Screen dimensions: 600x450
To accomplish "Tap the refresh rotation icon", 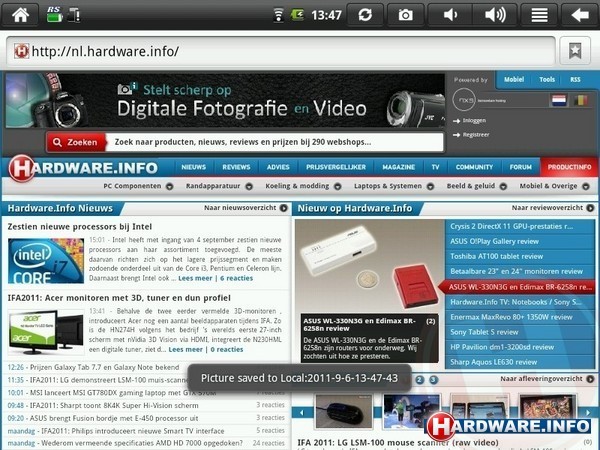I will 365,15.
